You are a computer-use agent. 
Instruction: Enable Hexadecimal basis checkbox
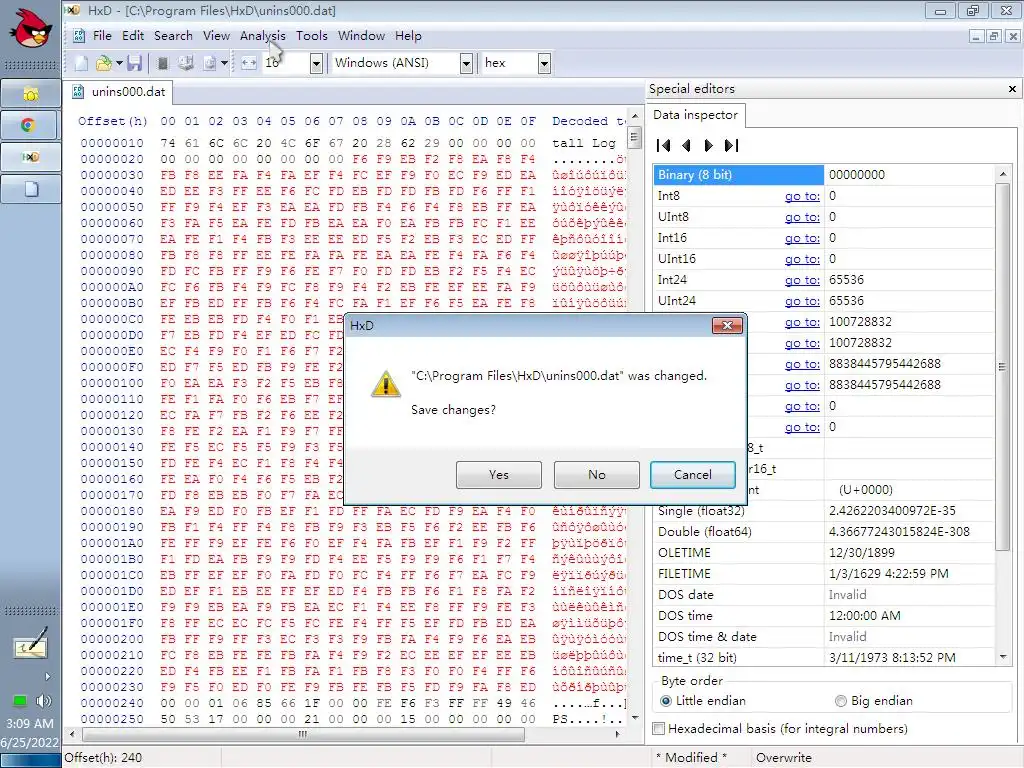click(659, 728)
